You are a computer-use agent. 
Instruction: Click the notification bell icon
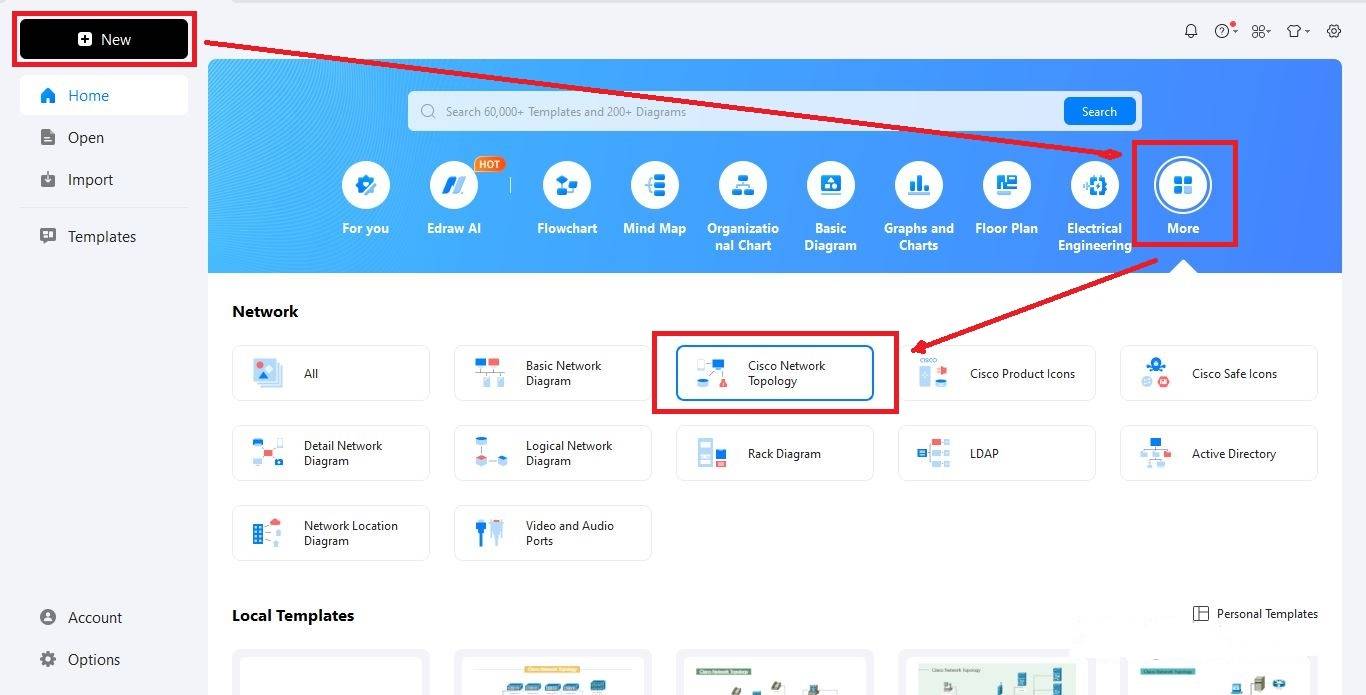[x=1191, y=31]
